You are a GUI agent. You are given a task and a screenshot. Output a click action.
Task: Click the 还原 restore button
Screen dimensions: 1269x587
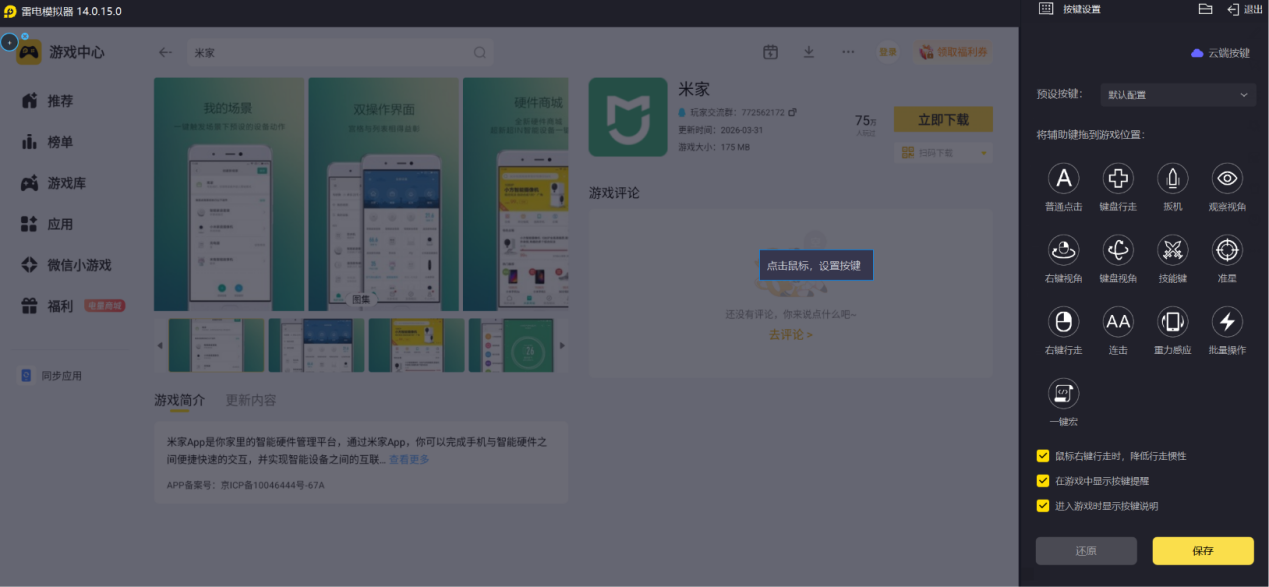tap(1086, 551)
